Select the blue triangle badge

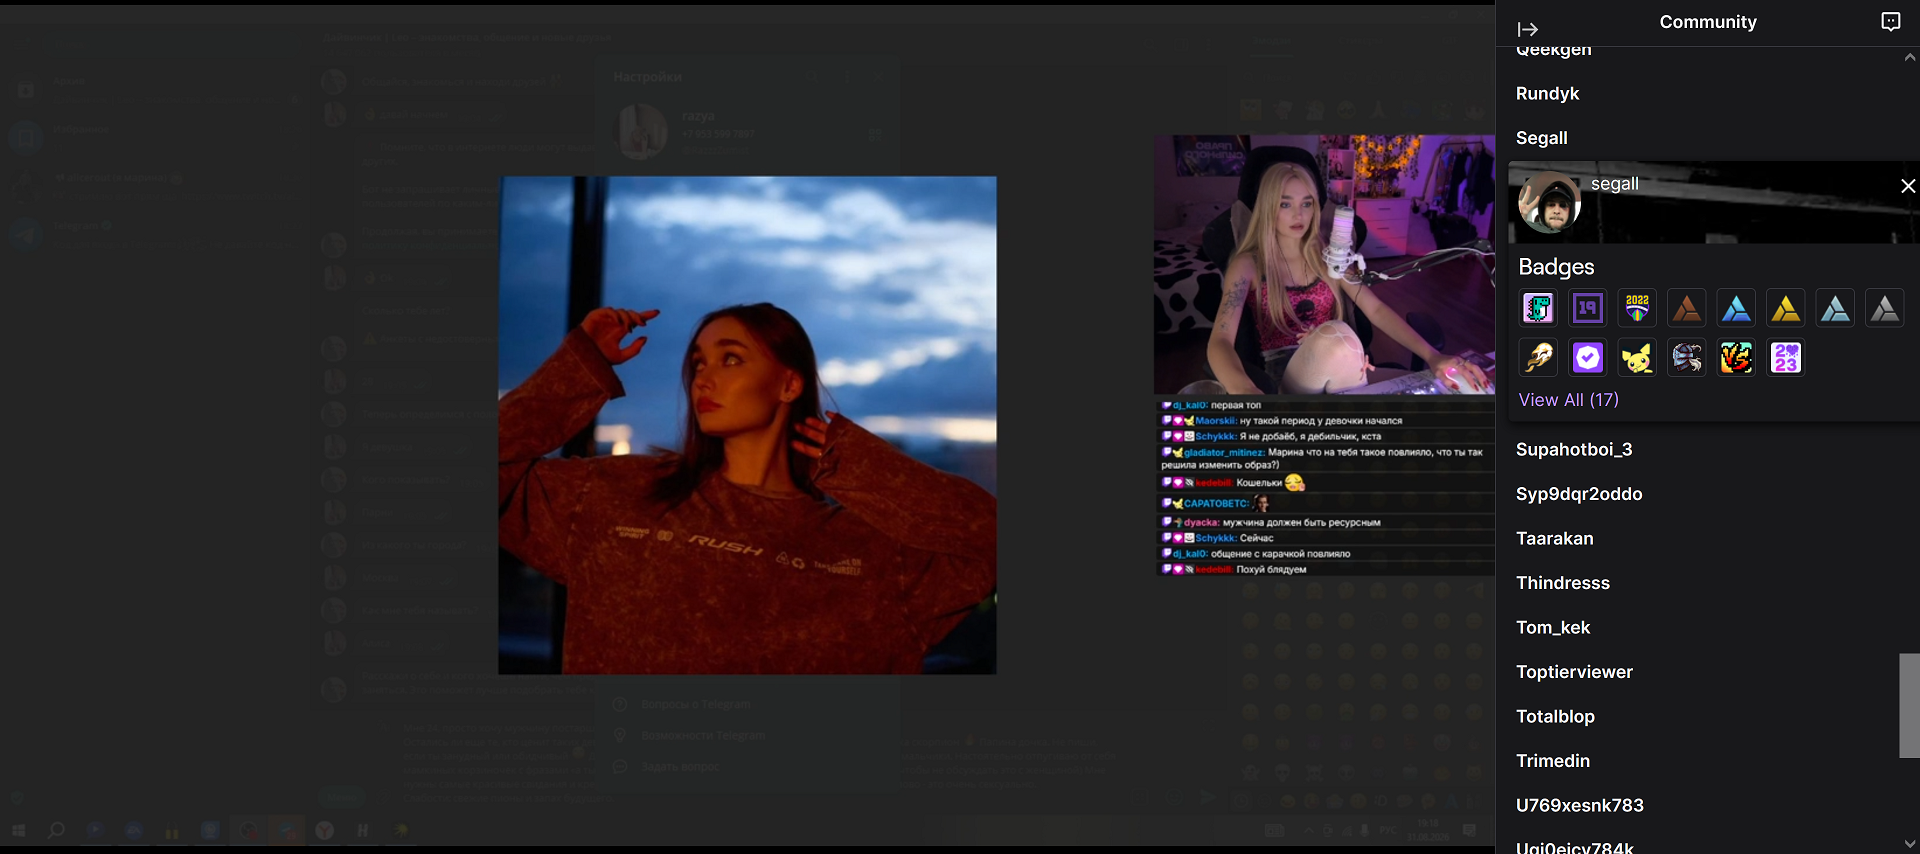(x=1736, y=308)
